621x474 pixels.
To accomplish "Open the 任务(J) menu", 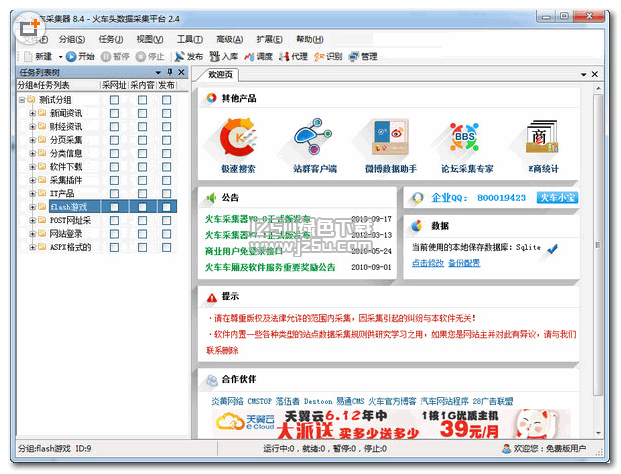I will coord(111,39).
